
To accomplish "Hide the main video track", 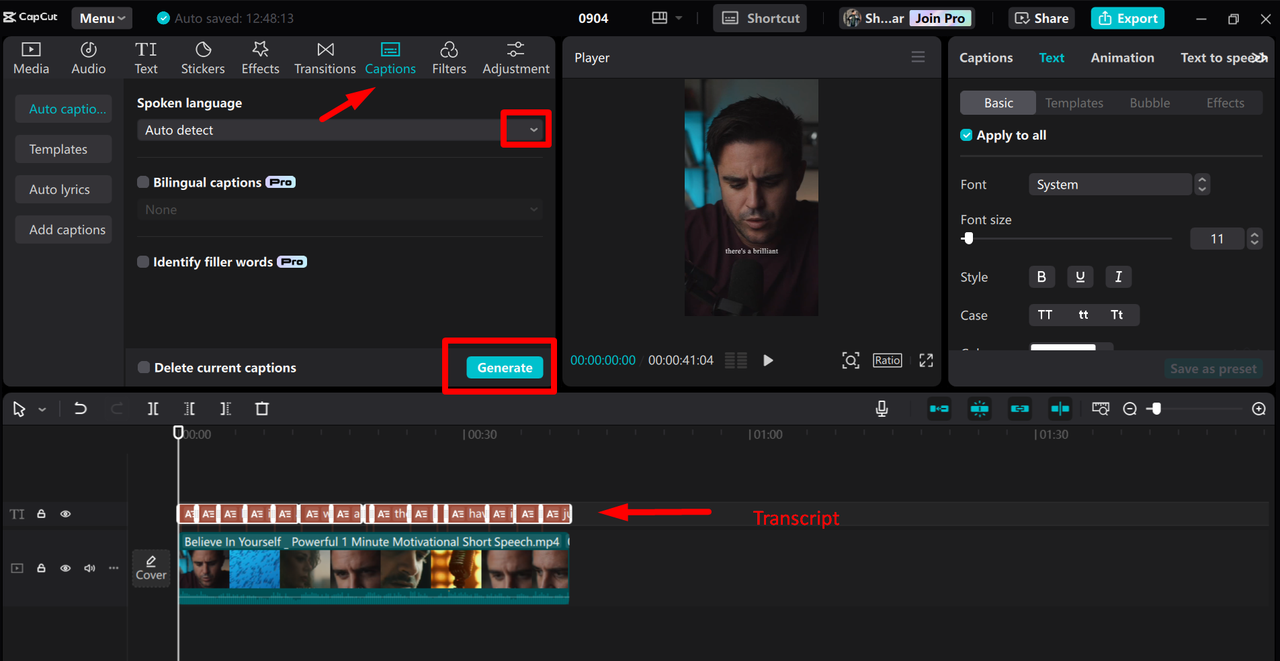I will tap(65, 568).
